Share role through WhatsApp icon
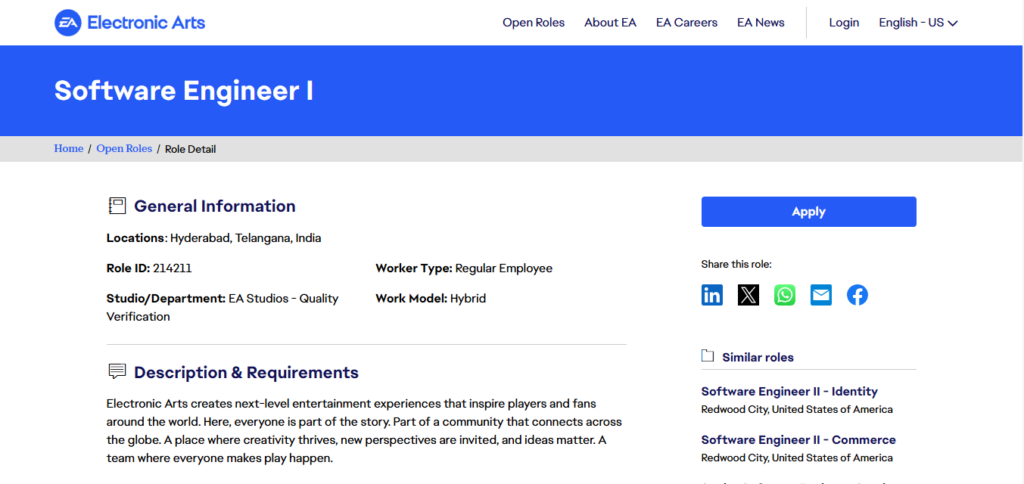The height and width of the screenshot is (484, 1024). click(785, 295)
